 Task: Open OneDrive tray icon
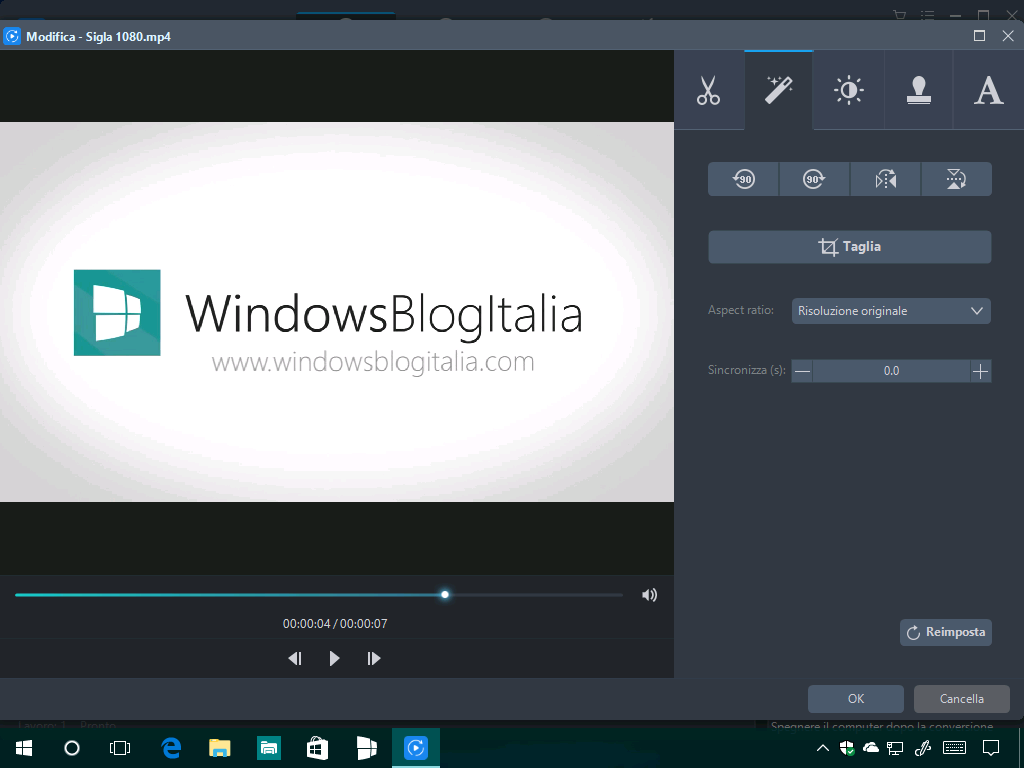click(x=871, y=748)
